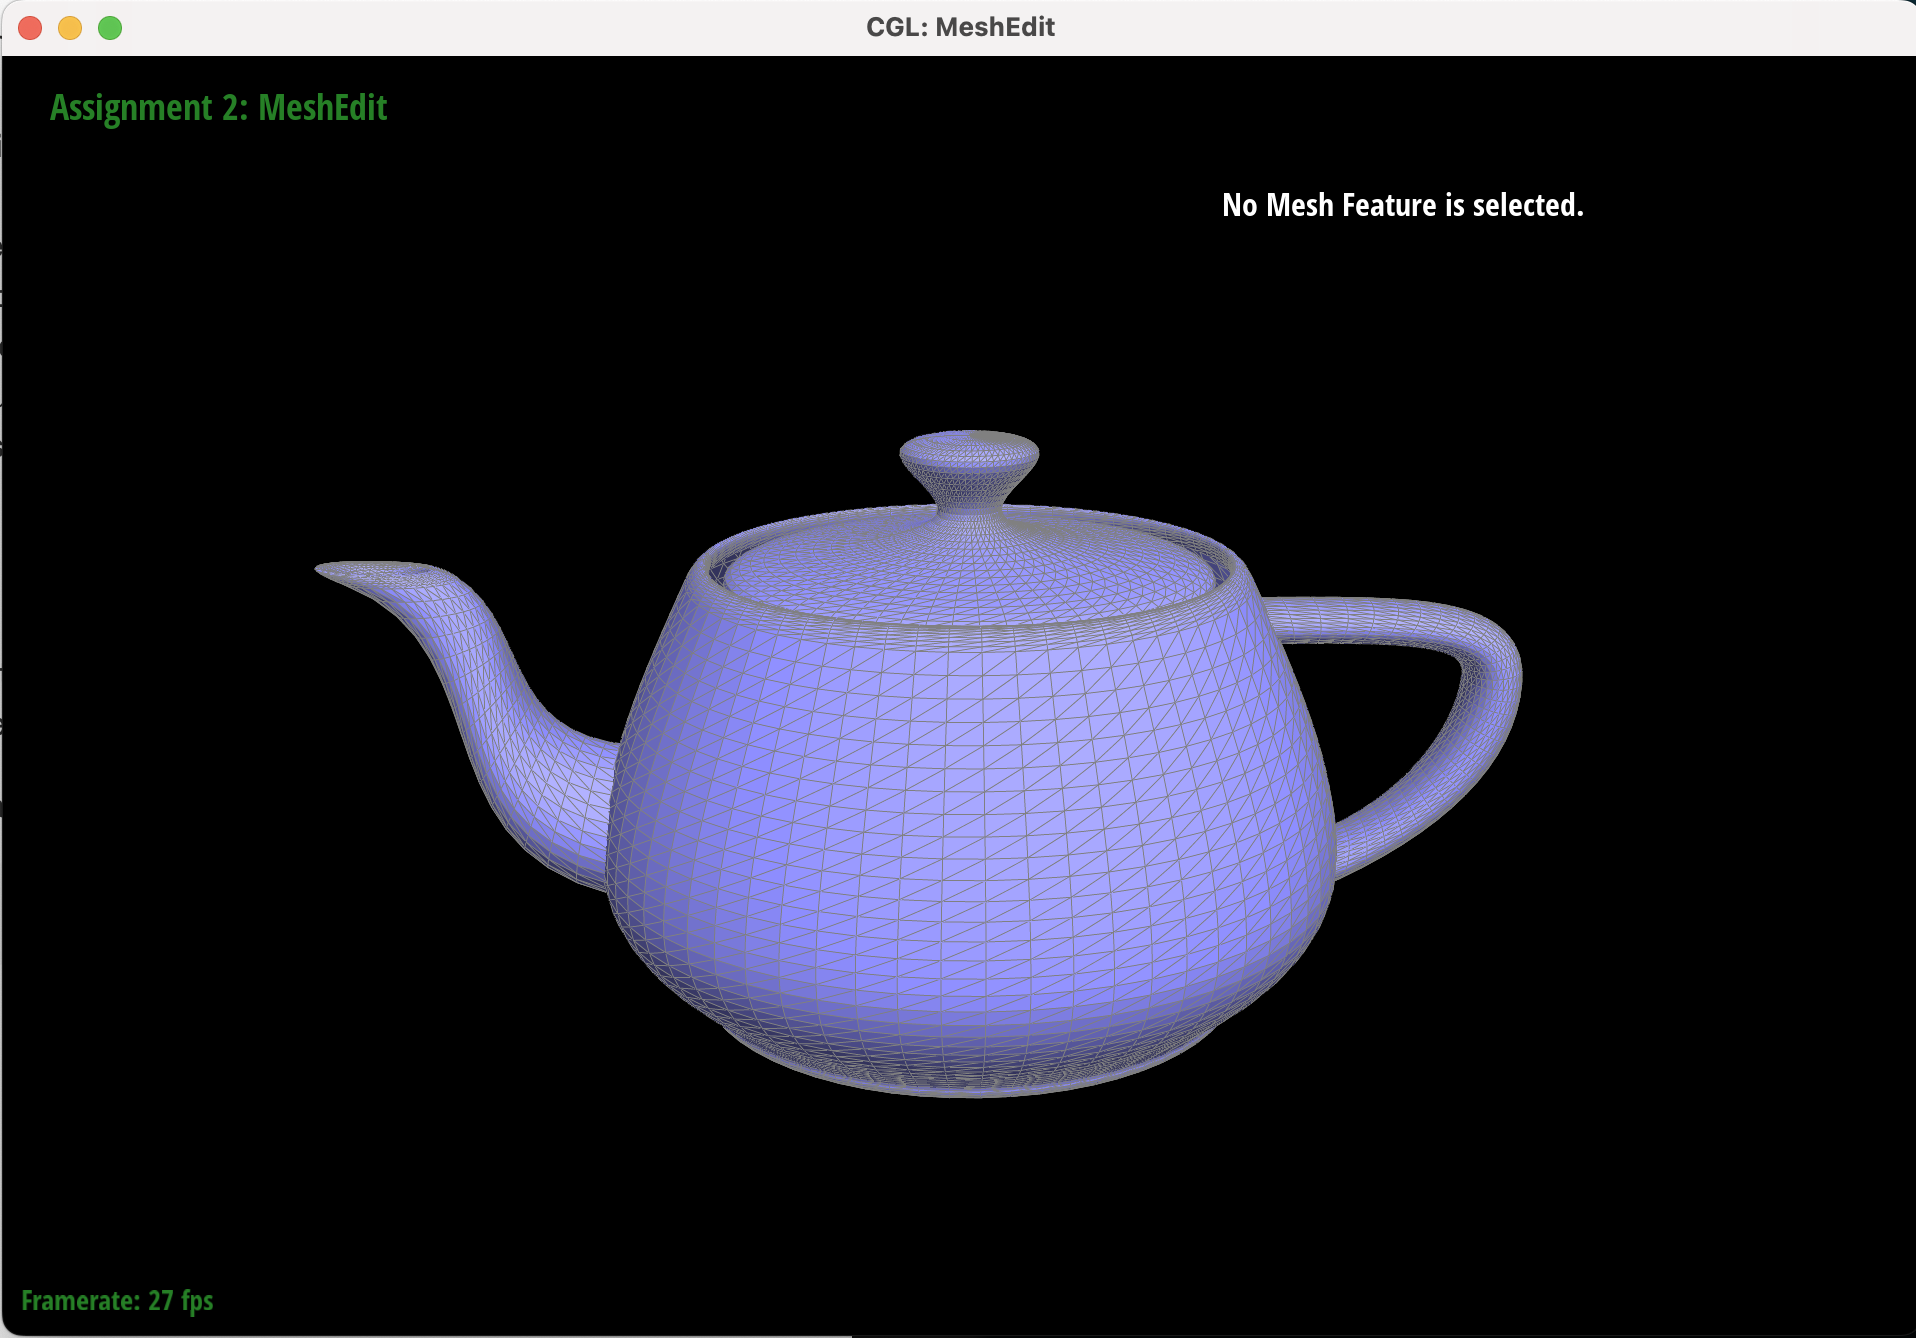Click the yellow minimize window button
This screenshot has height=1338, width=1916.
[x=70, y=28]
